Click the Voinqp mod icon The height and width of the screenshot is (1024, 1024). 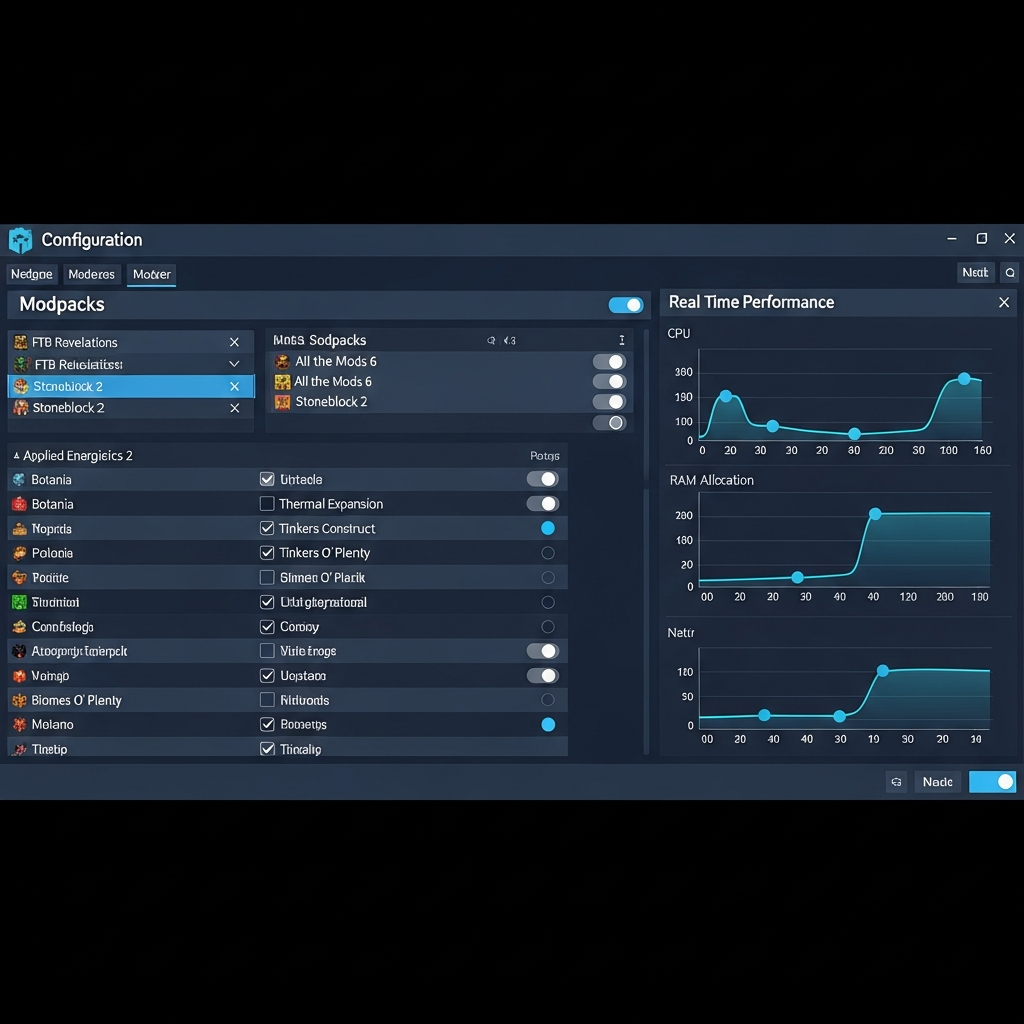(20, 676)
